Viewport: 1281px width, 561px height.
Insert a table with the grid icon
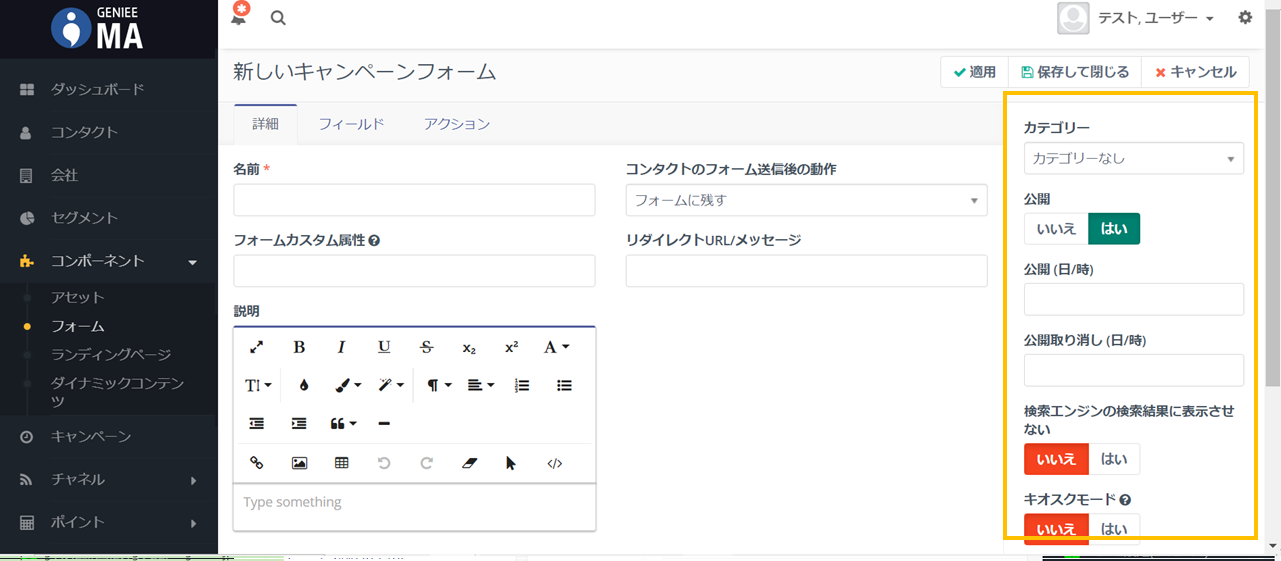341,463
